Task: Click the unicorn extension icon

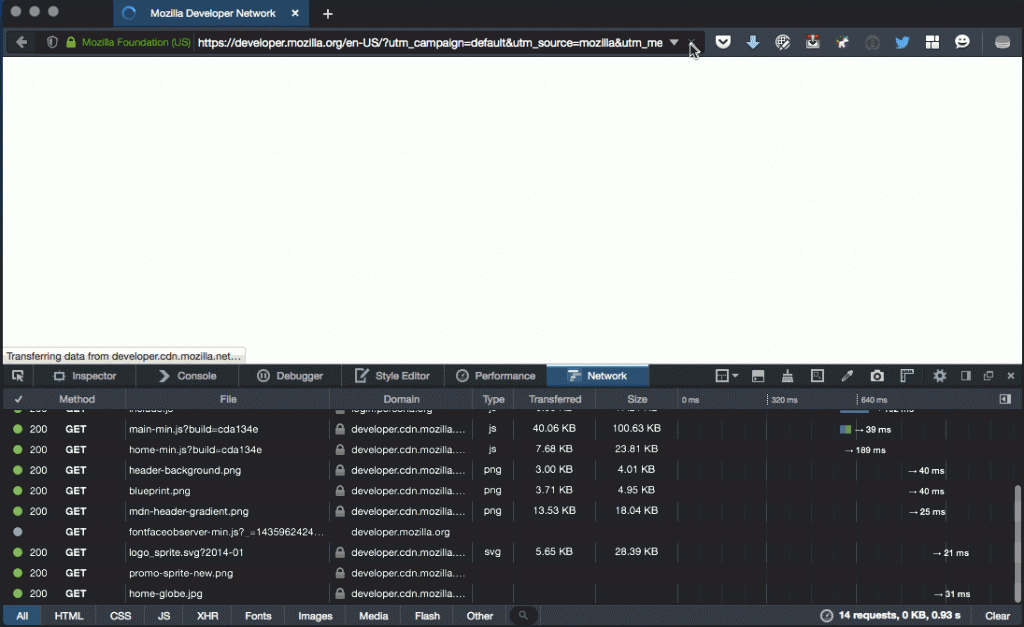Action: pos(842,42)
